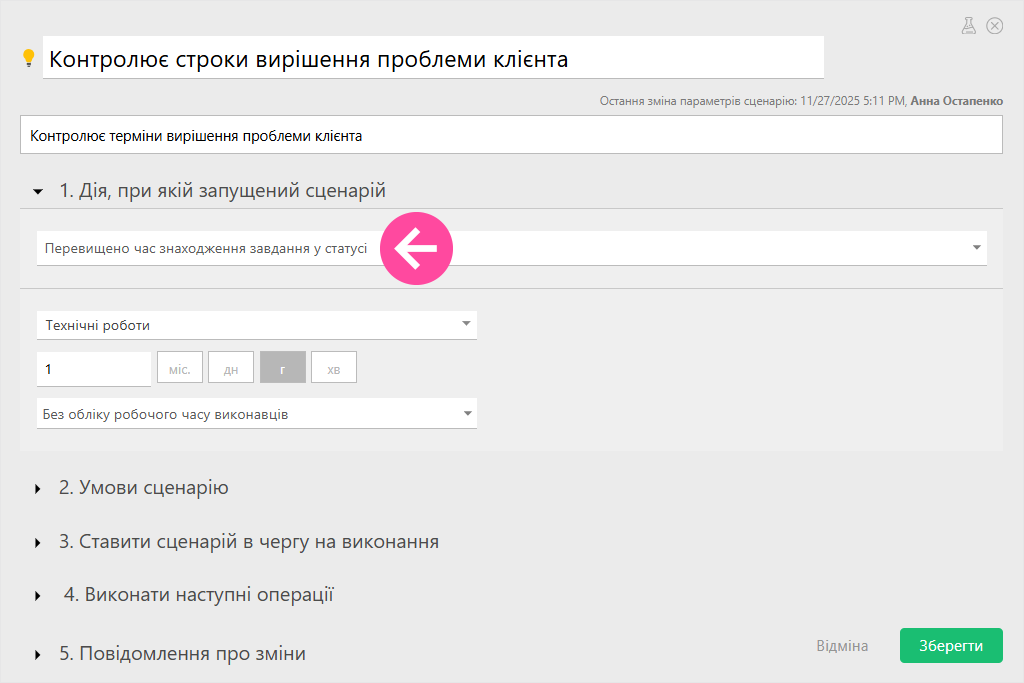
Task: Click the yellow lightbulb icon
Action: coord(29,58)
